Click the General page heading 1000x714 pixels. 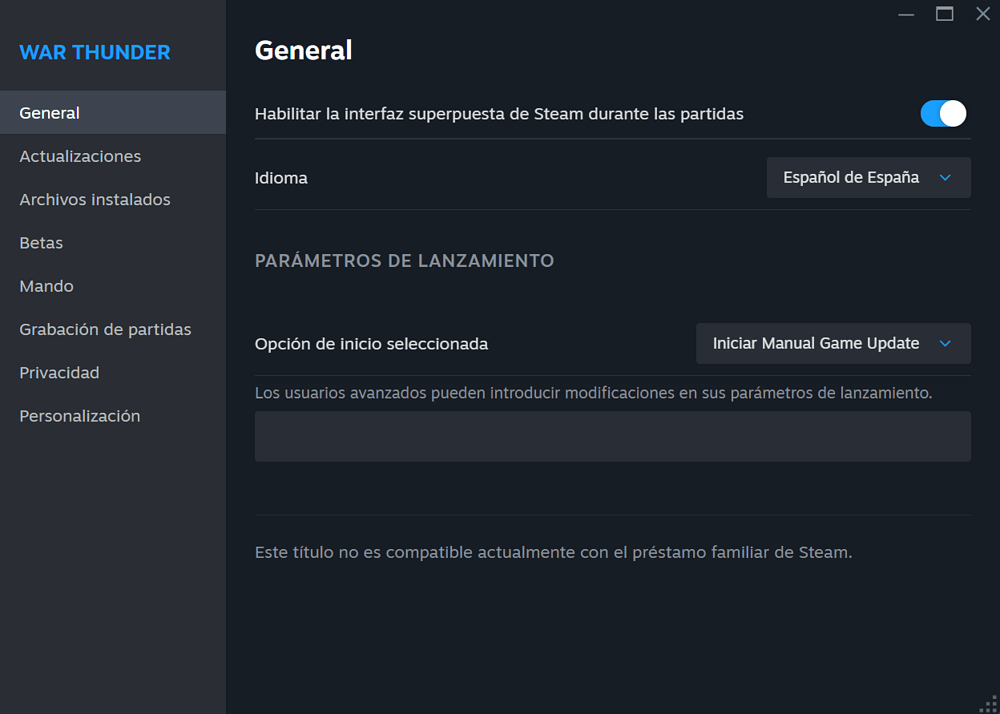pos(303,50)
